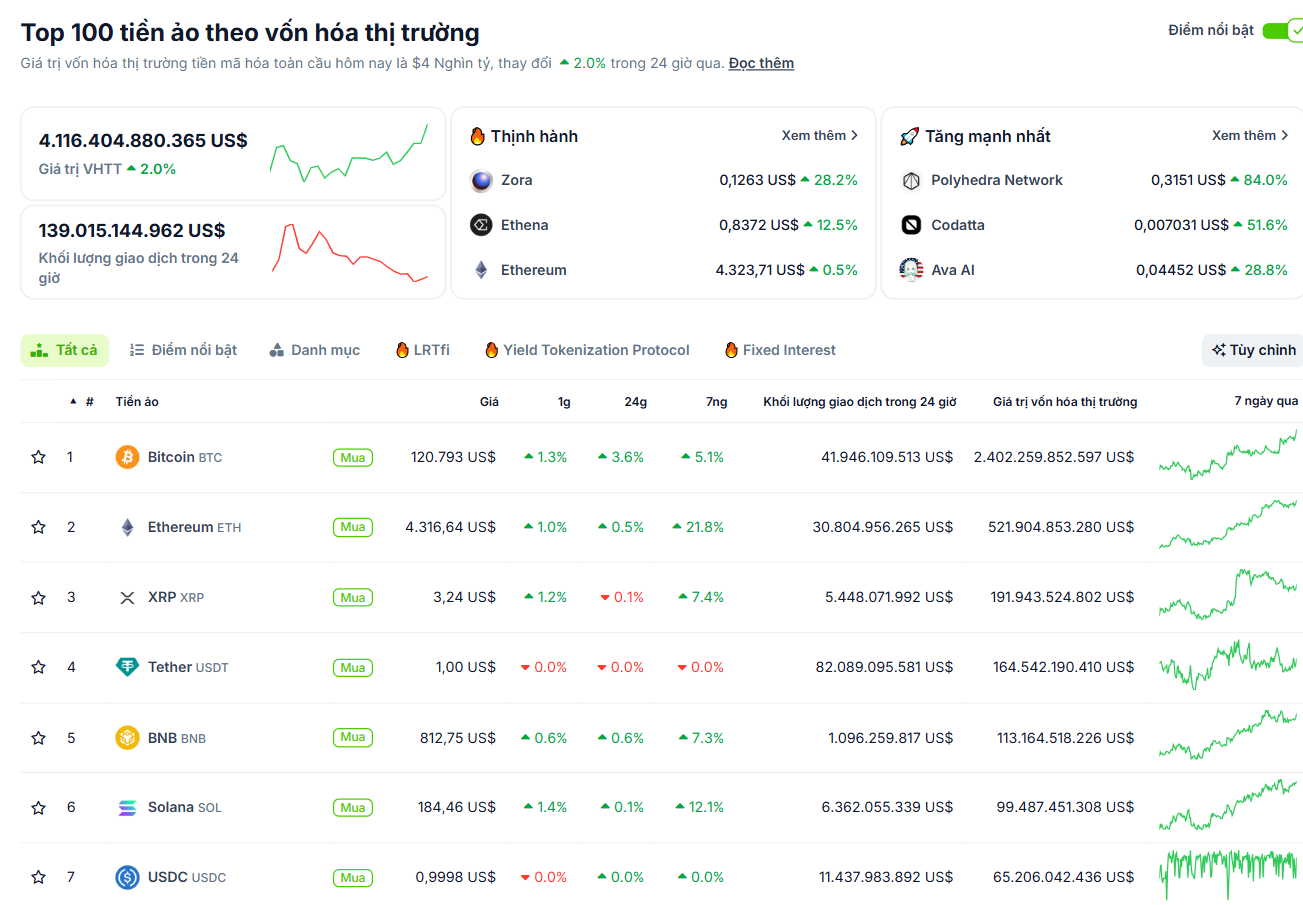Disable the Điểm nổi bật toggle switch
The image size is (1303, 905).
pyautogui.click(x=1284, y=30)
